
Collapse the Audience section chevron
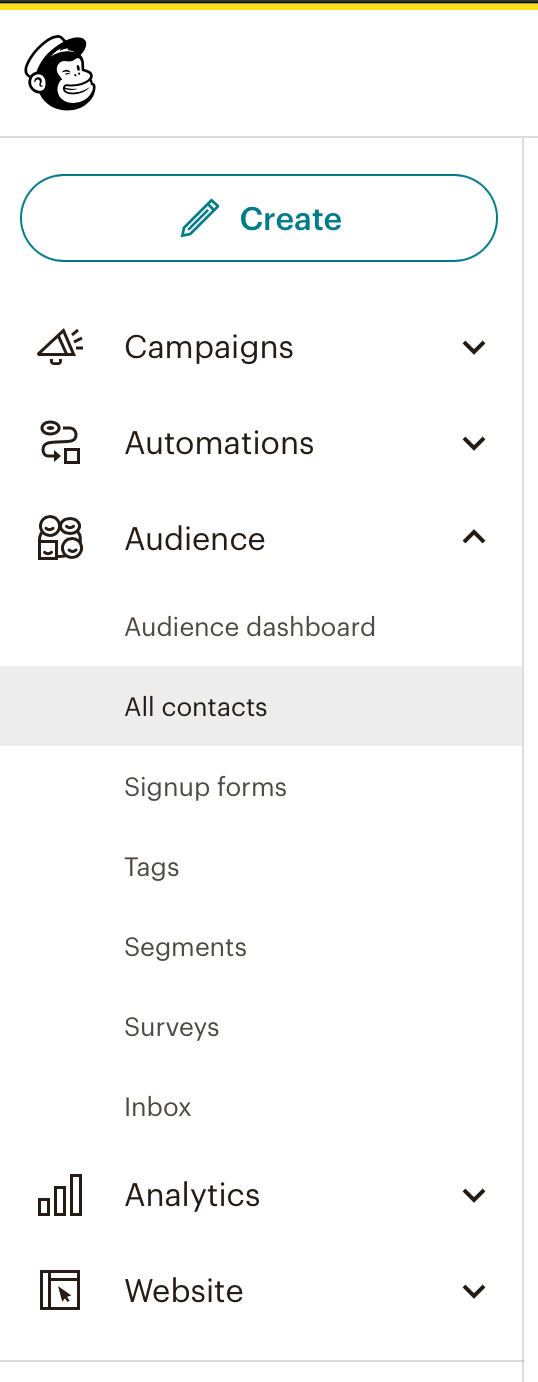(474, 538)
